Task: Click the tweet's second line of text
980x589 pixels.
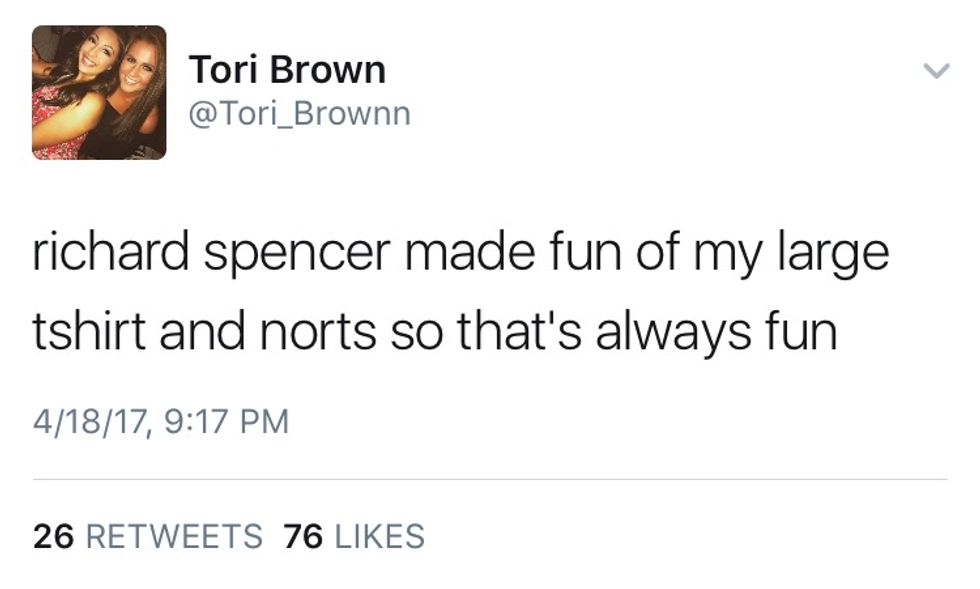Action: pos(434,331)
